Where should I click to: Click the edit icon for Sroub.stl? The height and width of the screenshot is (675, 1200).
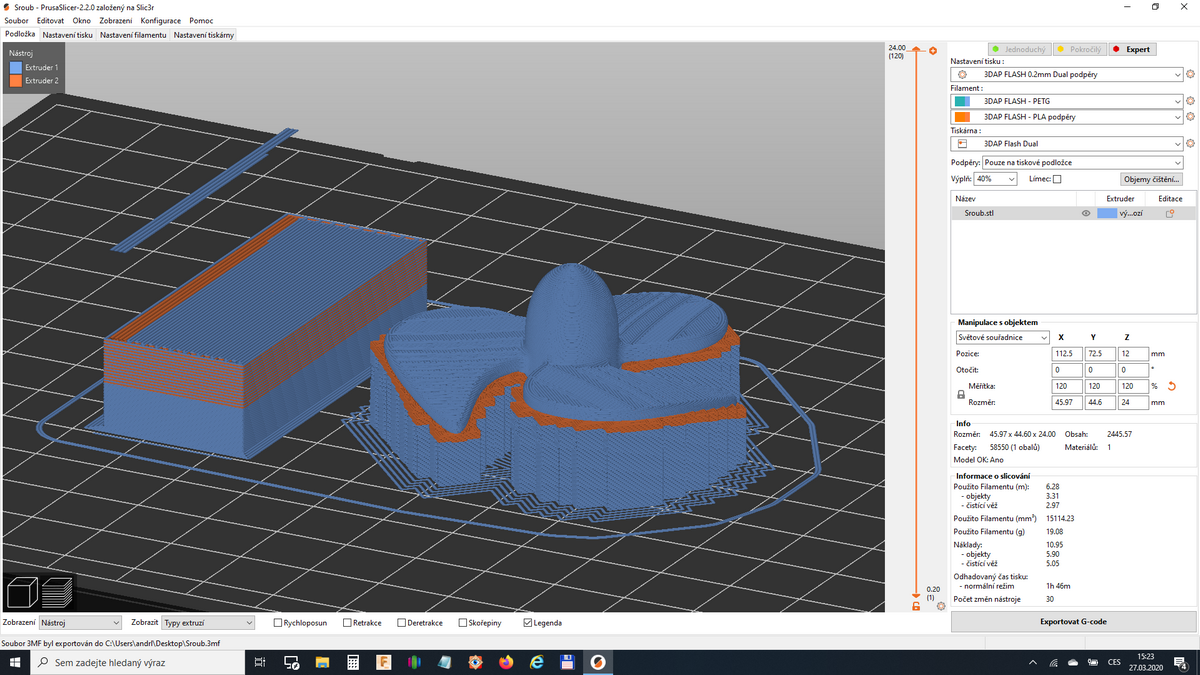click(1169, 213)
